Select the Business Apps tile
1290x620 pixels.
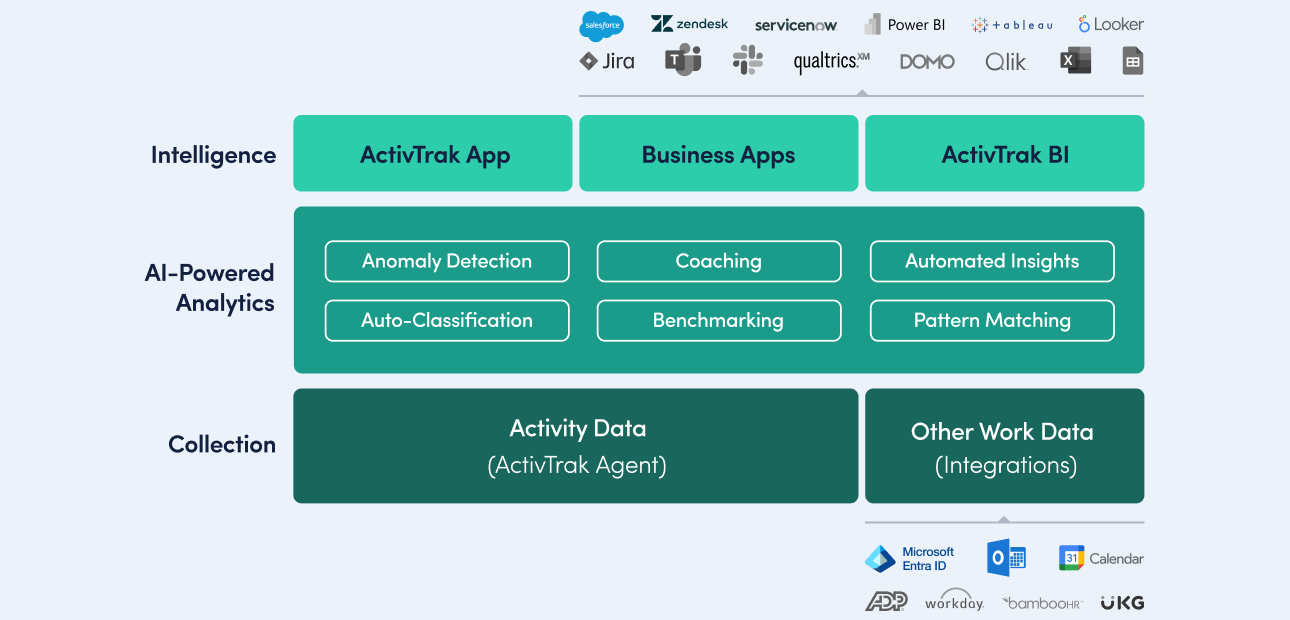(718, 154)
